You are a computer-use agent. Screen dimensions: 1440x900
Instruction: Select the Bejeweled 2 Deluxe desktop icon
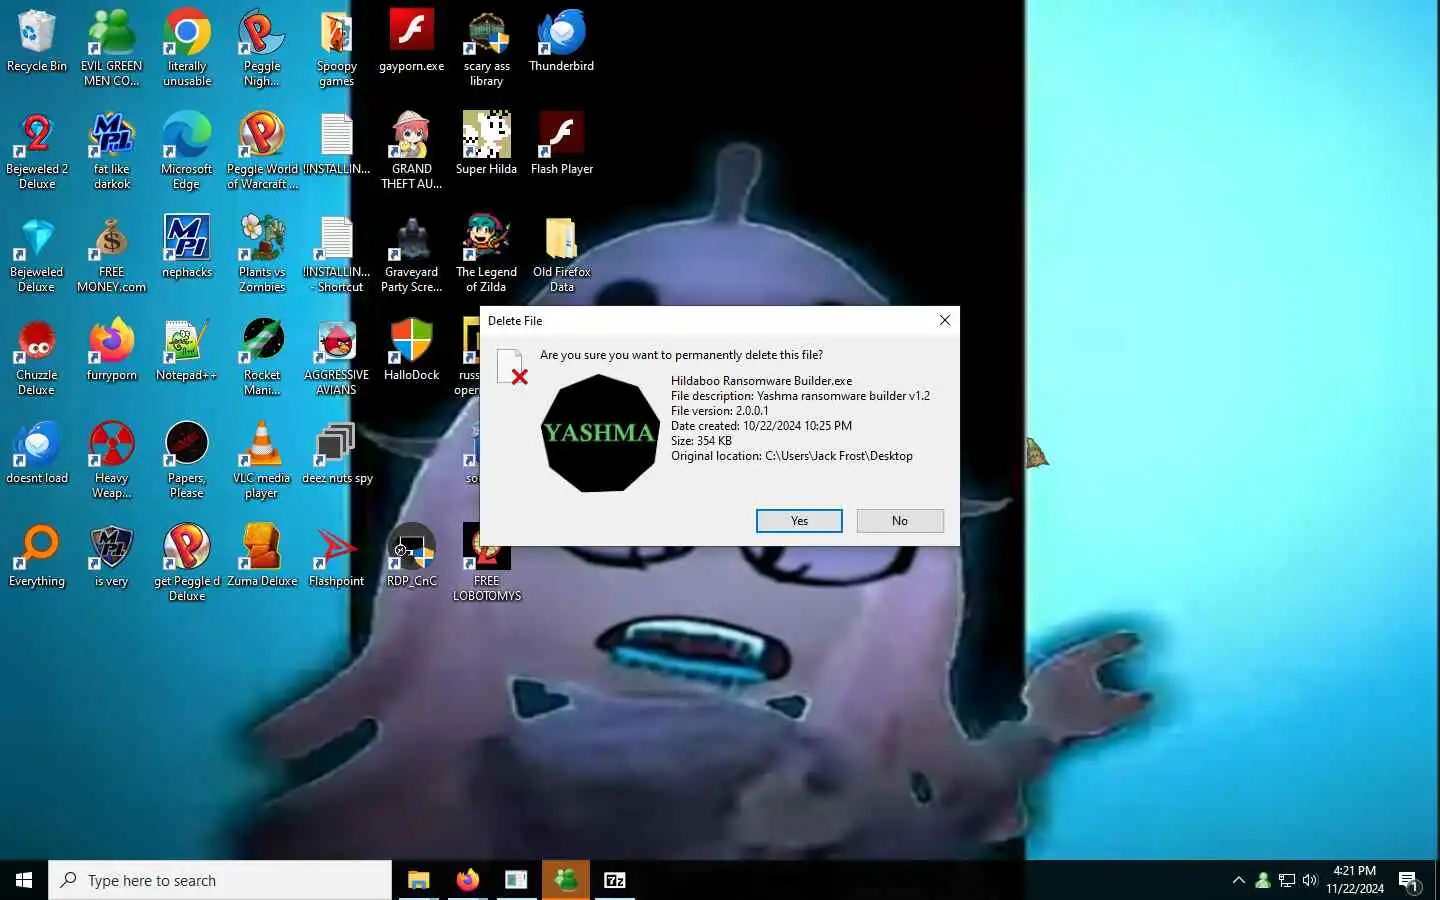point(37,151)
